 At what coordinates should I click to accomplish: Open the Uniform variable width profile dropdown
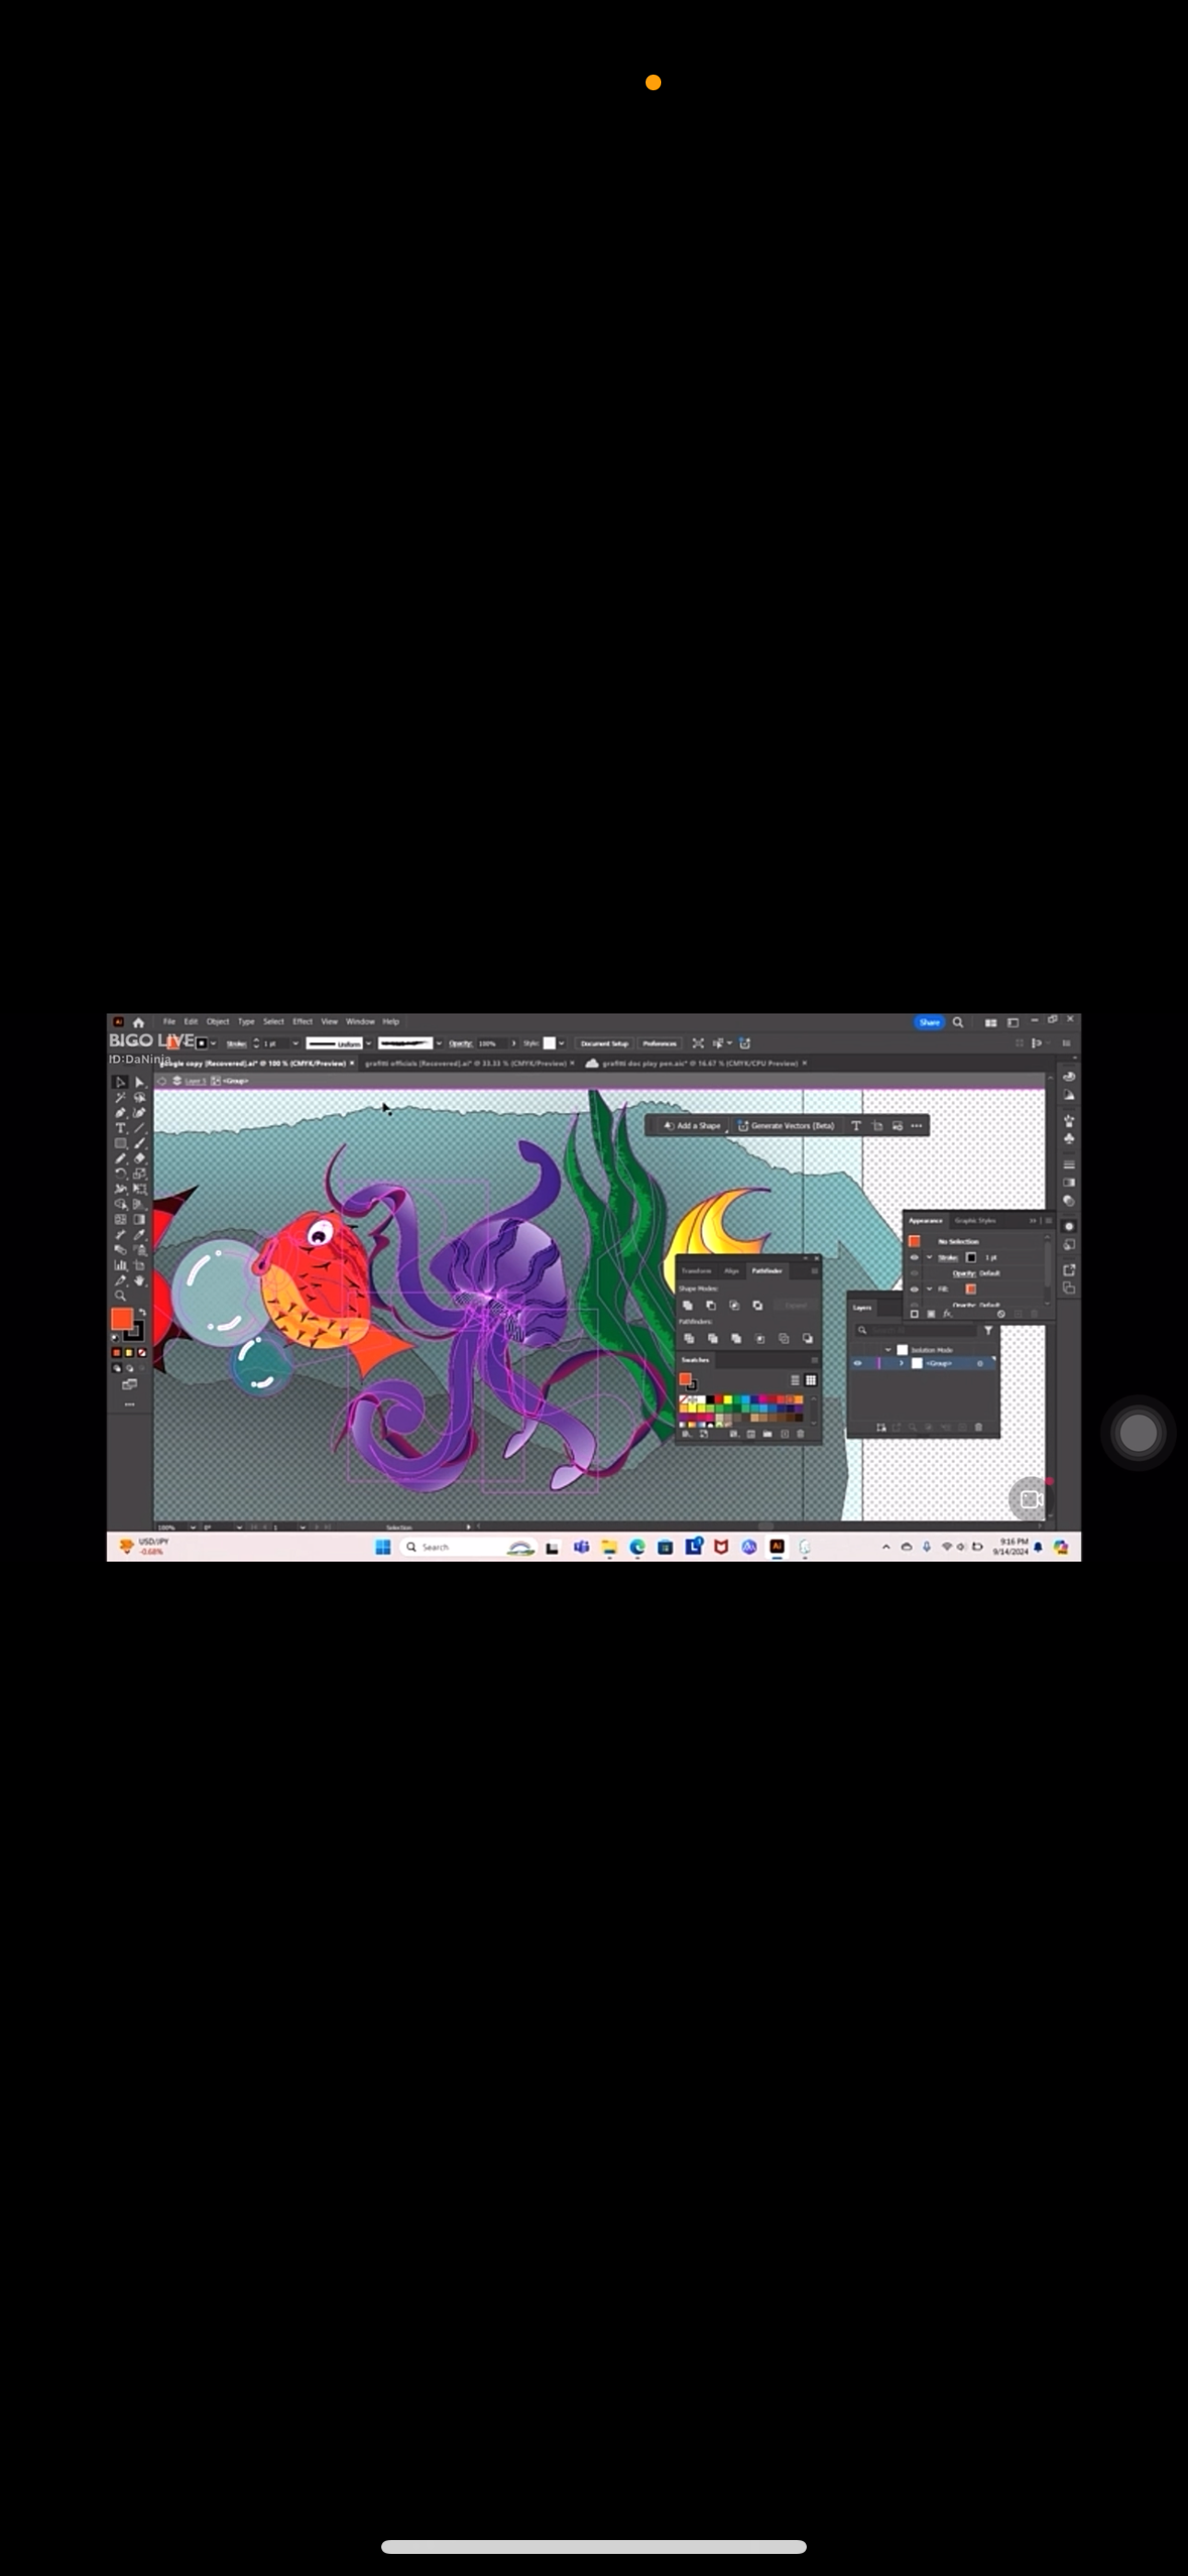pyautogui.click(x=369, y=1043)
